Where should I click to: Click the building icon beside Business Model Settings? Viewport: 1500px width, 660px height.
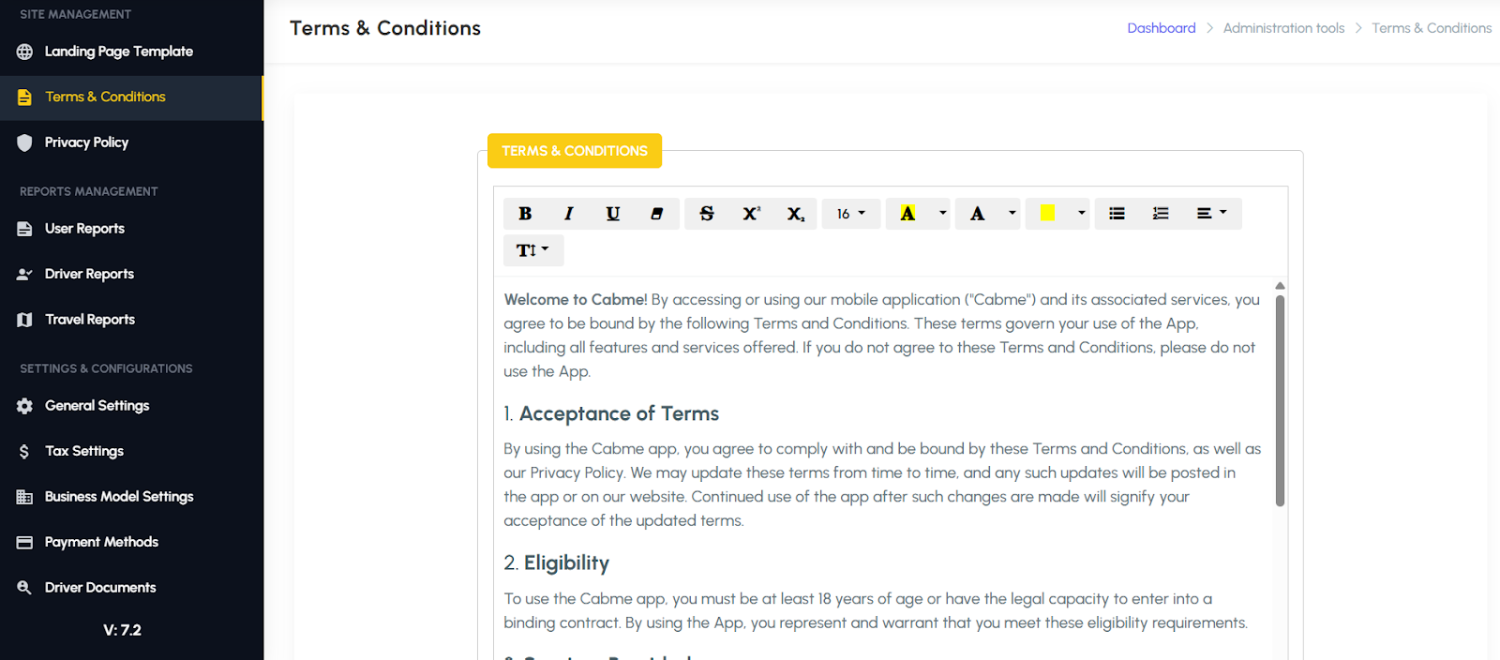coord(25,497)
